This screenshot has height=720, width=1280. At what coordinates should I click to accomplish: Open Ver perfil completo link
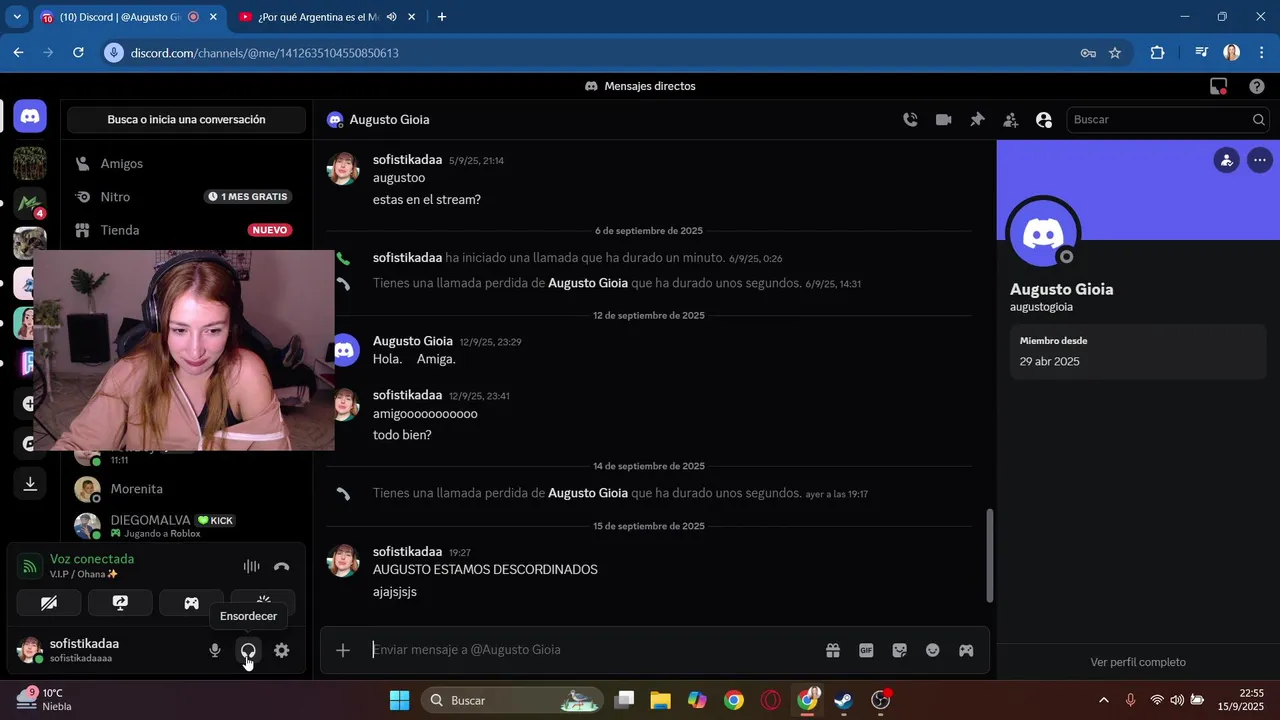[1138, 662]
